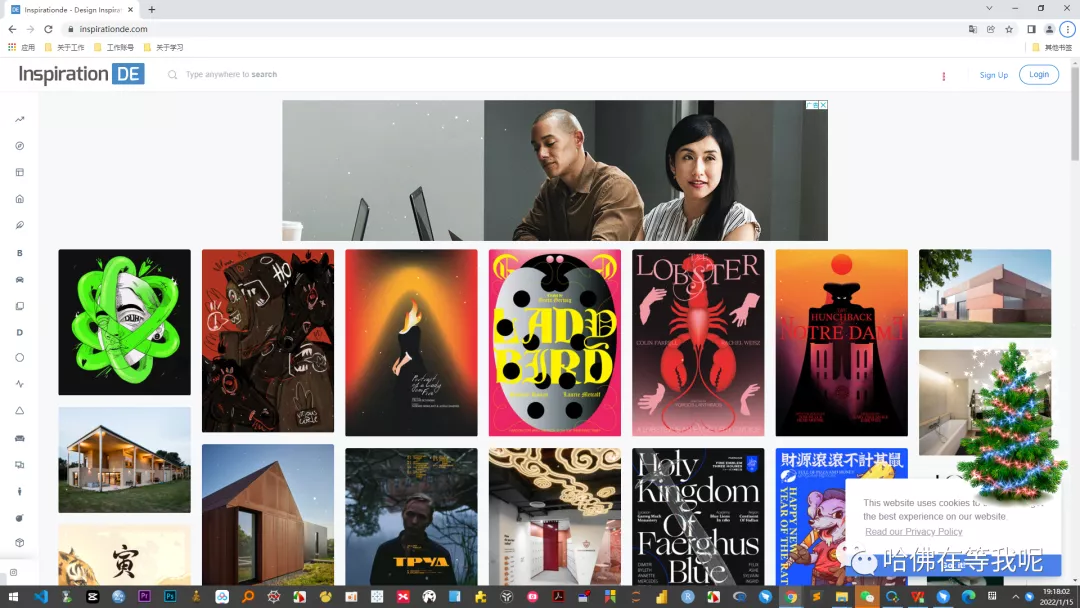Open the 其他书签 bookmarks folder
The width and height of the screenshot is (1080, 608).
tap(1052, 48)
